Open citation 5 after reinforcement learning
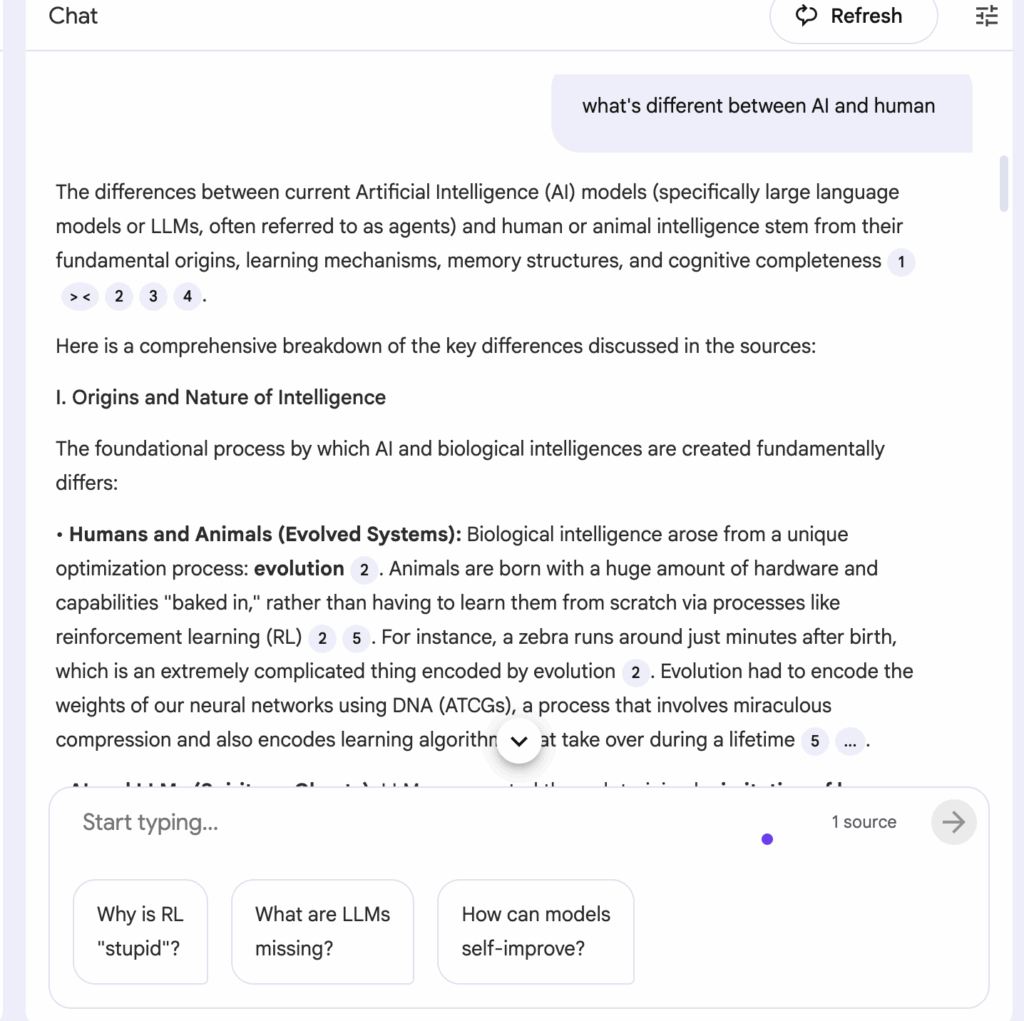 click(x=356, y=637)
